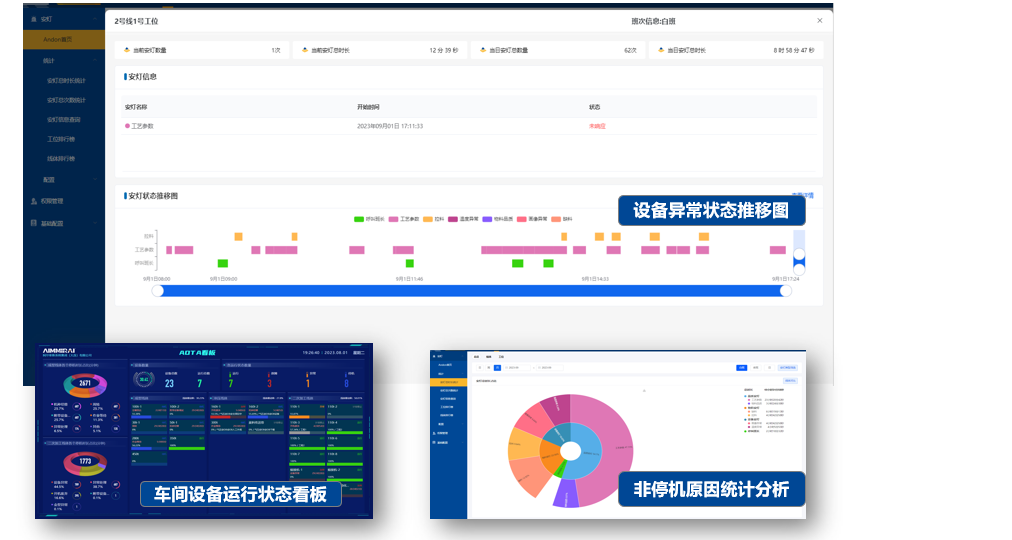
Task: Click the left handle of timeline range slider
Action: [157, 290]
